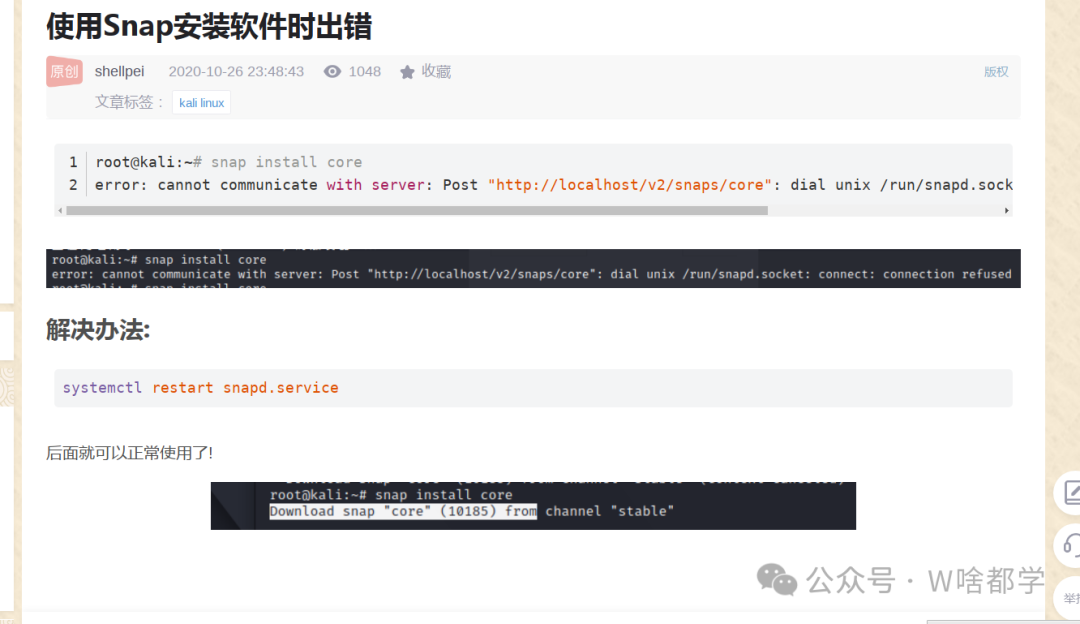
Task: Click the article title 使用Snap安装软件时出错
Action: click(x=209, y=27)
